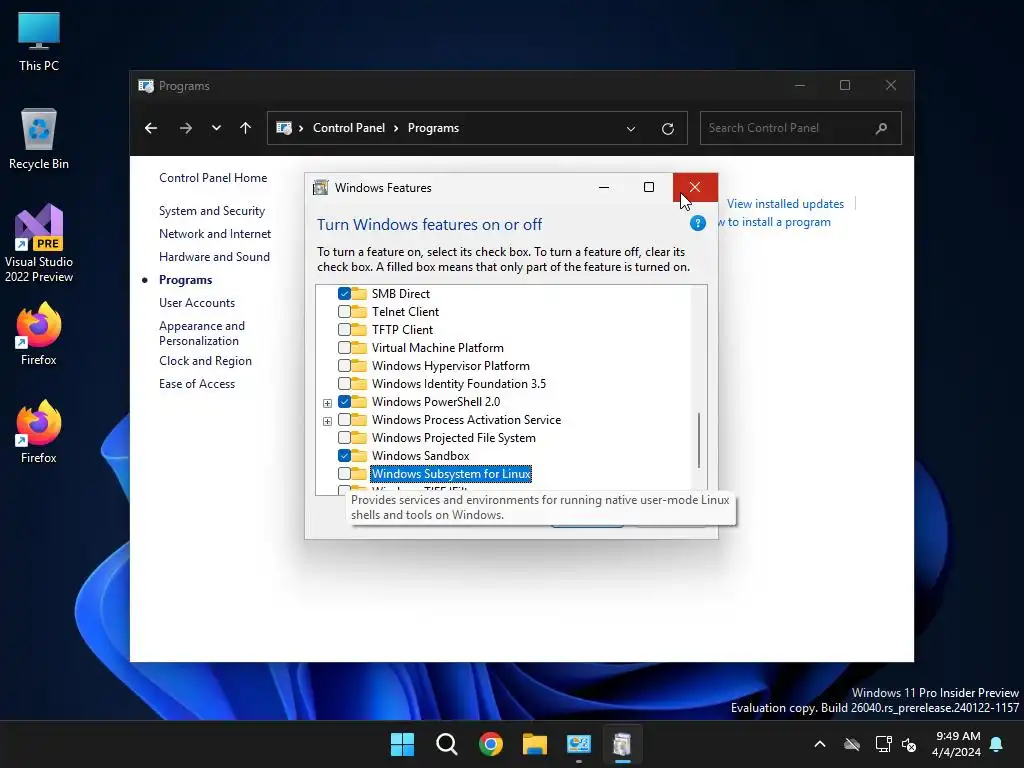This screenshot has height=768, width=1024.
Task: Check Telnet Client feature
Action: (x=344, y=312)
